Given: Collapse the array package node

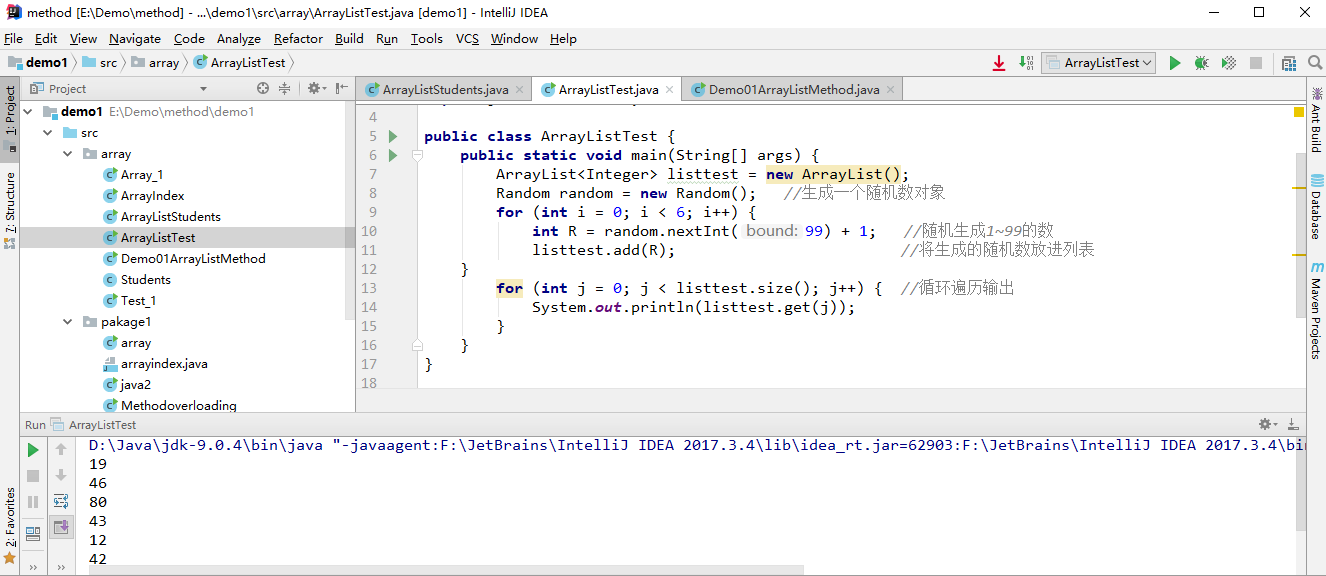Looking at the screenshot, I should tap(67, 154).
